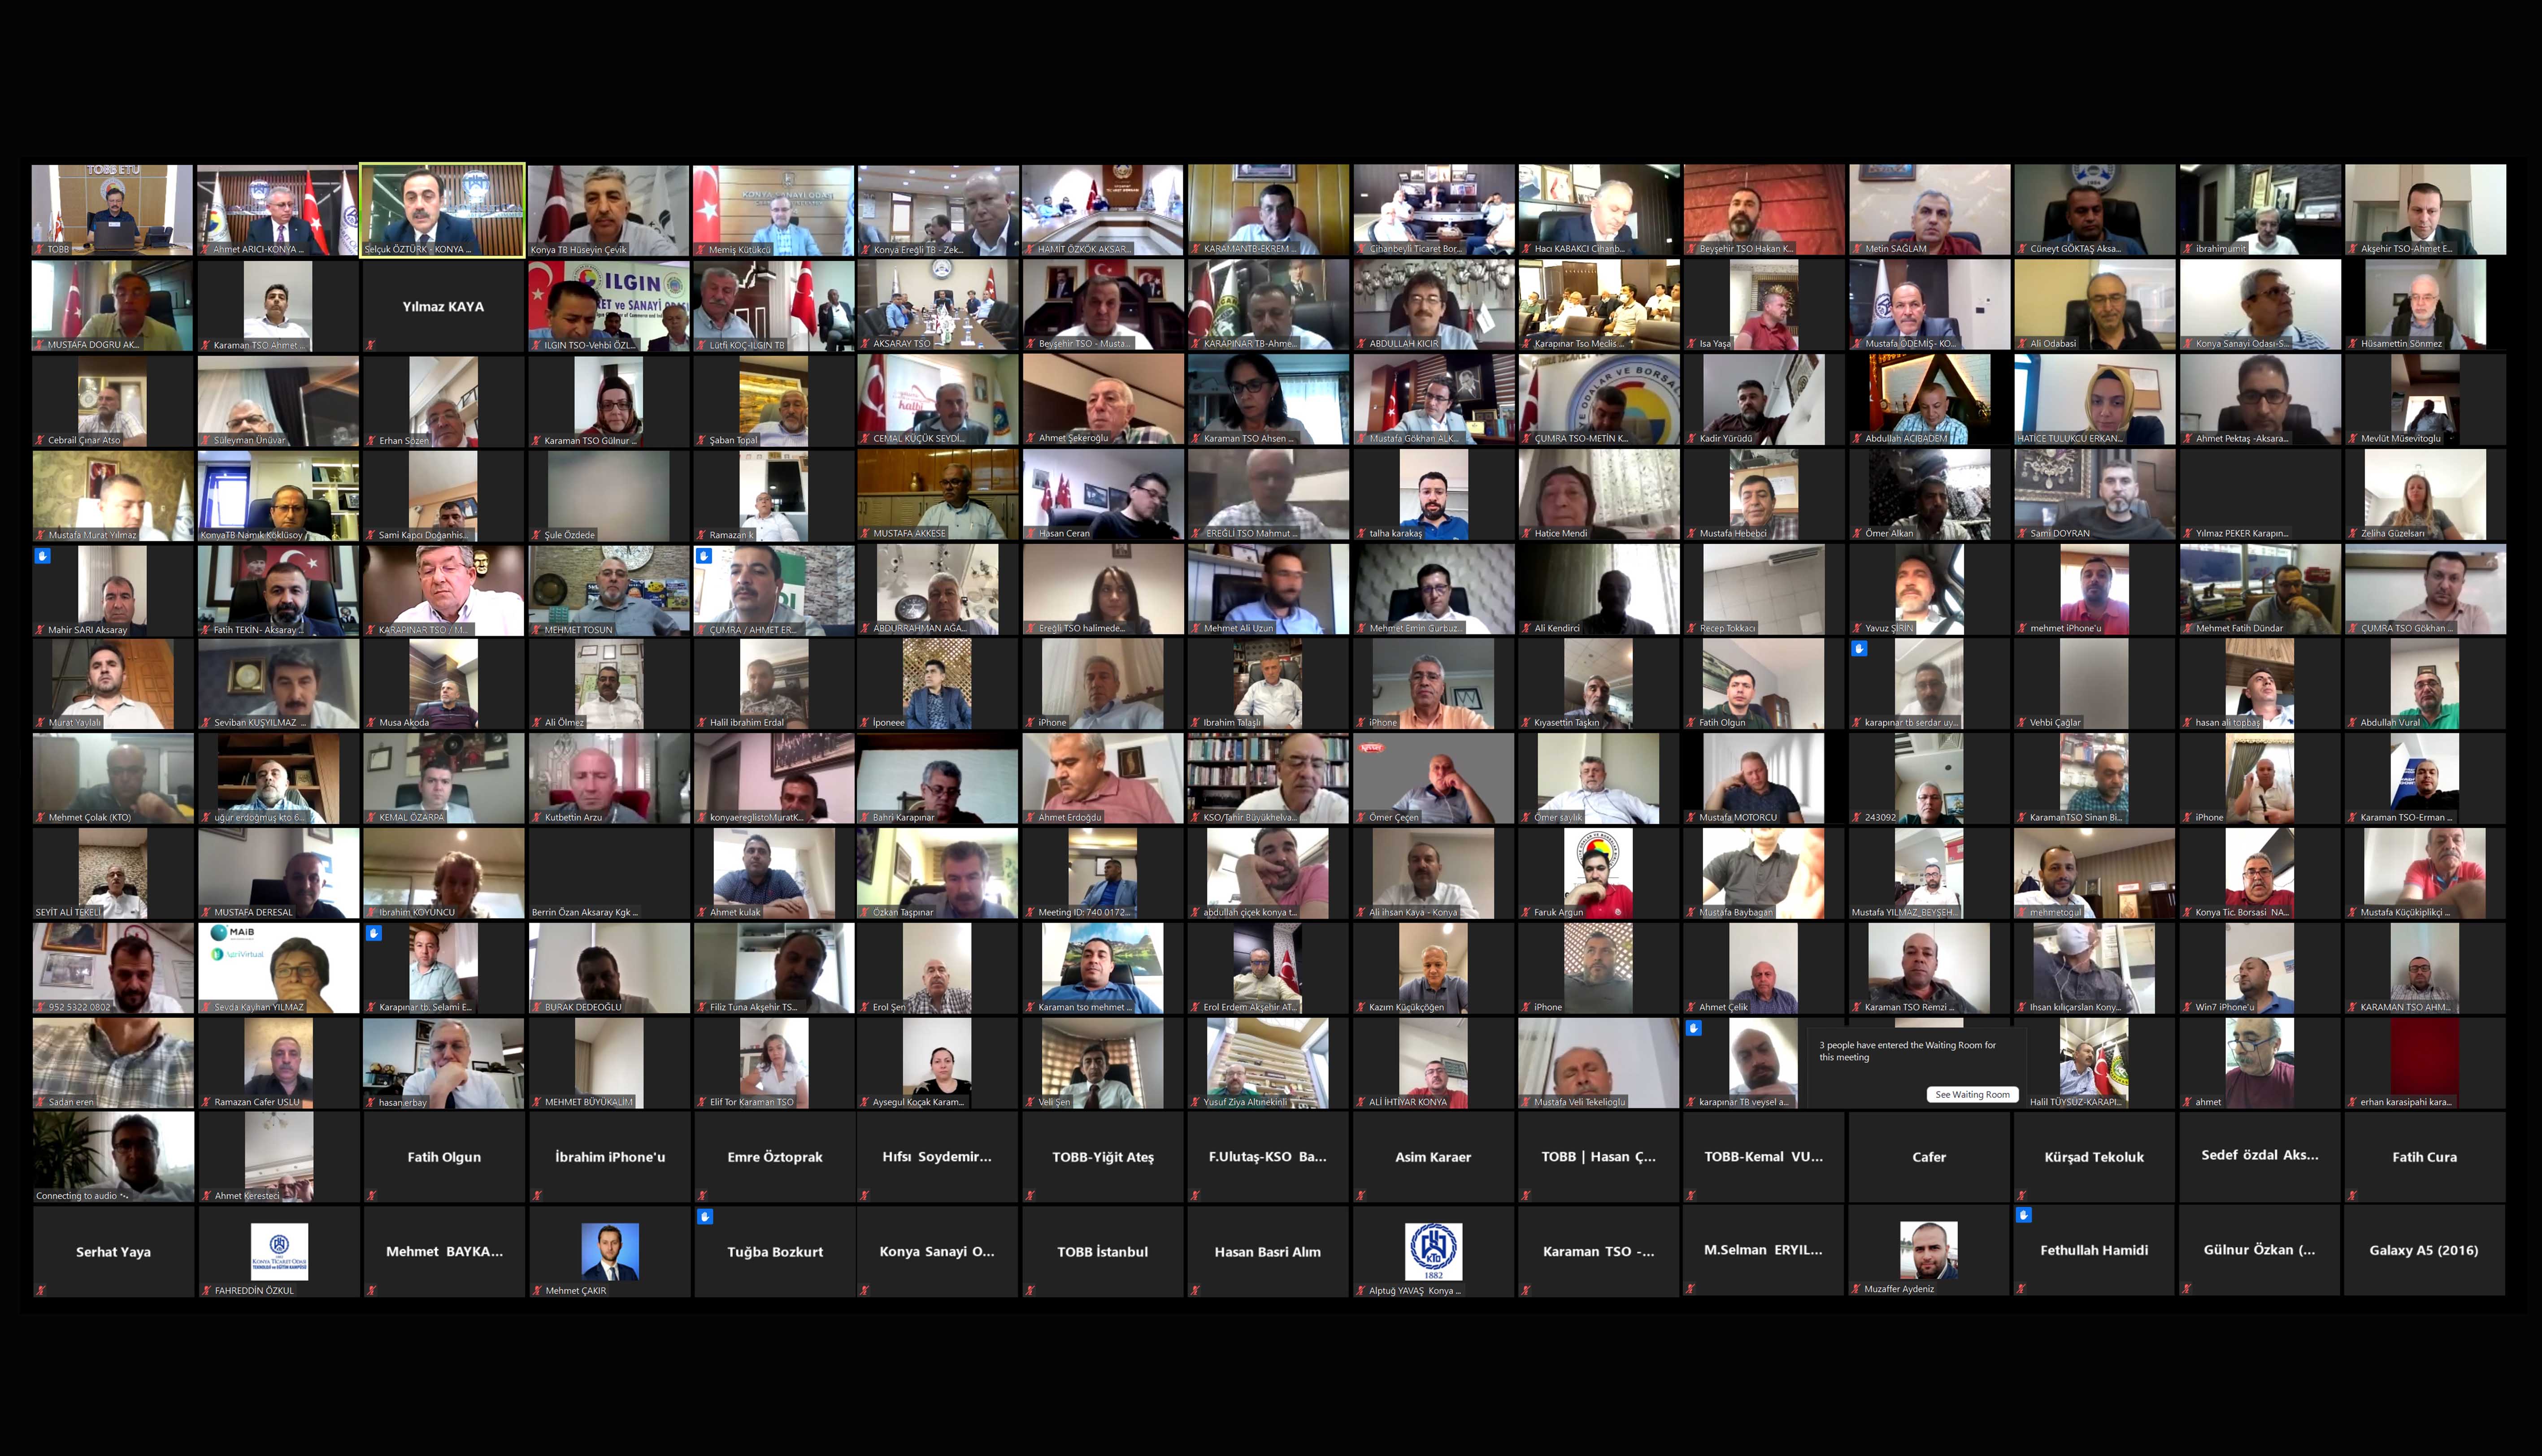Select Mehmet Çolak (KTO) video tile
This screenshot has width=2542, height=1456.
click(113, 778)
